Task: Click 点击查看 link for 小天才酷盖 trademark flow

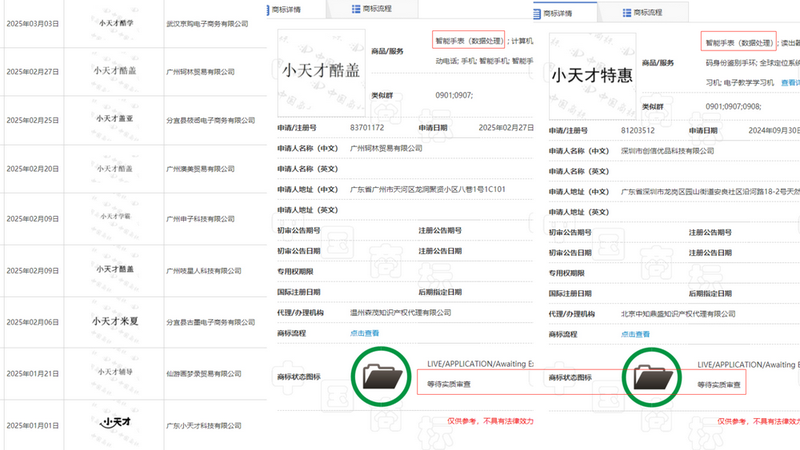Action: (365, 333)
